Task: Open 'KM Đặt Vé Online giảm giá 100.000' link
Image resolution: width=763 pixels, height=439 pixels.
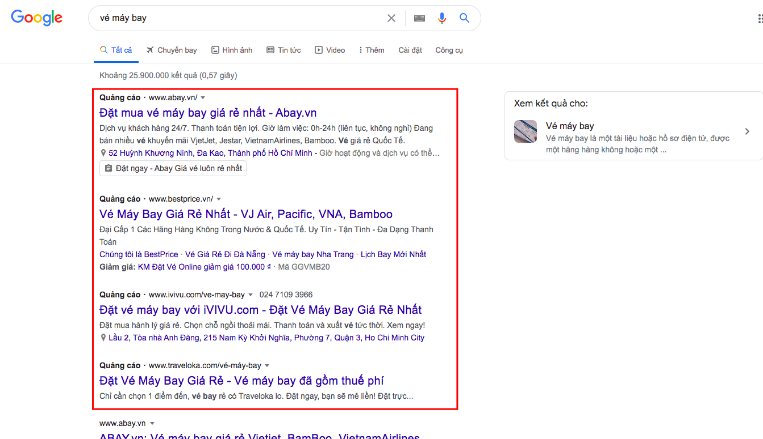Action: [x=204, y=267]
